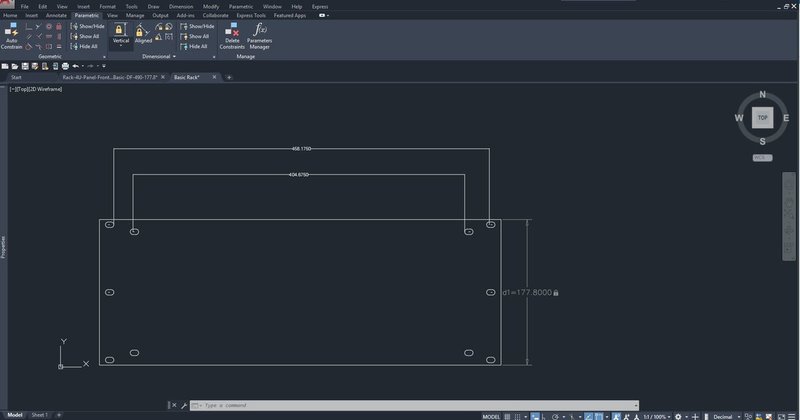Select the Symmetric geometric constraint icon
Viewport: 800px width, 420px height.
49,46
